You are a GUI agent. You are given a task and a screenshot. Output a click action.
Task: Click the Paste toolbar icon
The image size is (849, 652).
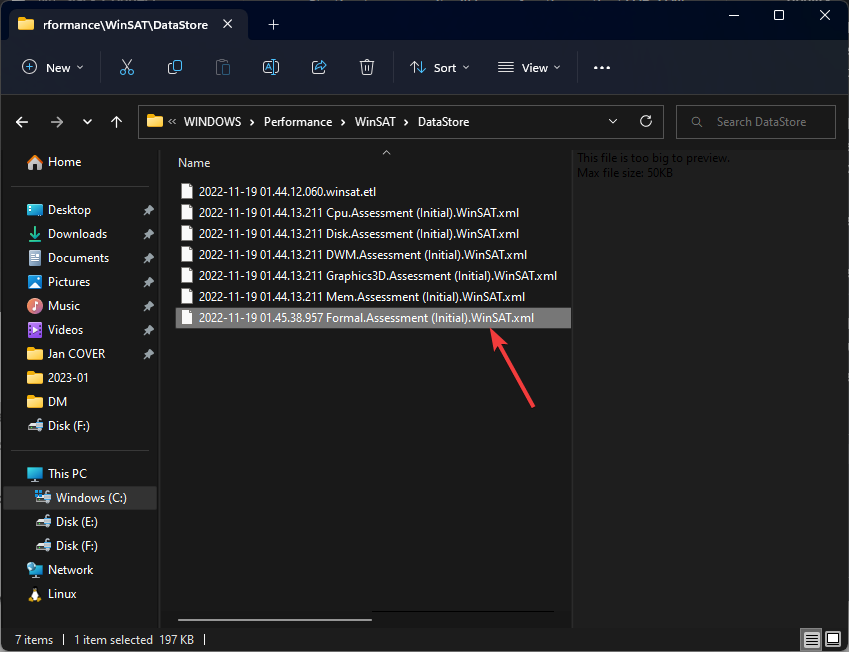(222, 67)
